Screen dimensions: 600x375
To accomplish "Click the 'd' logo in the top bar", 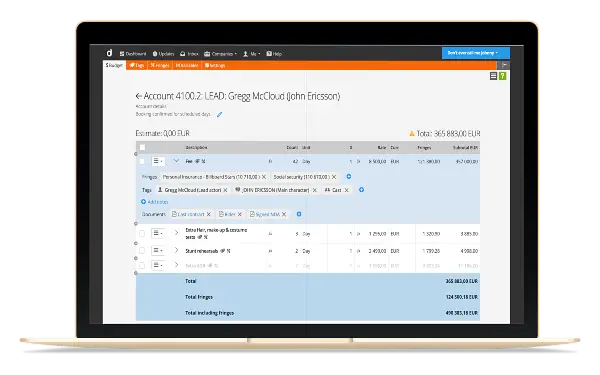I will click(x=109, y=53).
